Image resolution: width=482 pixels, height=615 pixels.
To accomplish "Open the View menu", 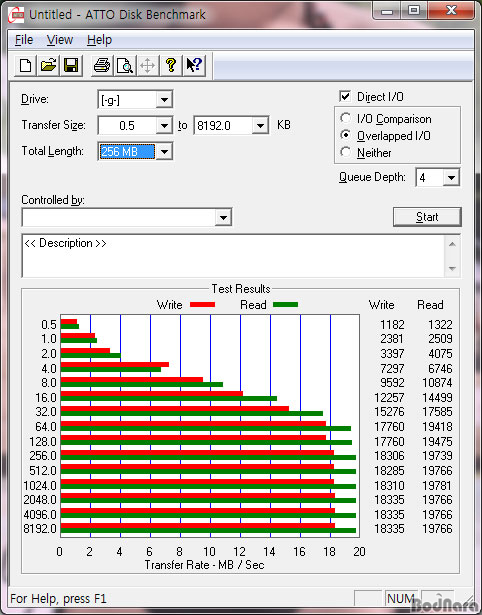I will 60,40.
